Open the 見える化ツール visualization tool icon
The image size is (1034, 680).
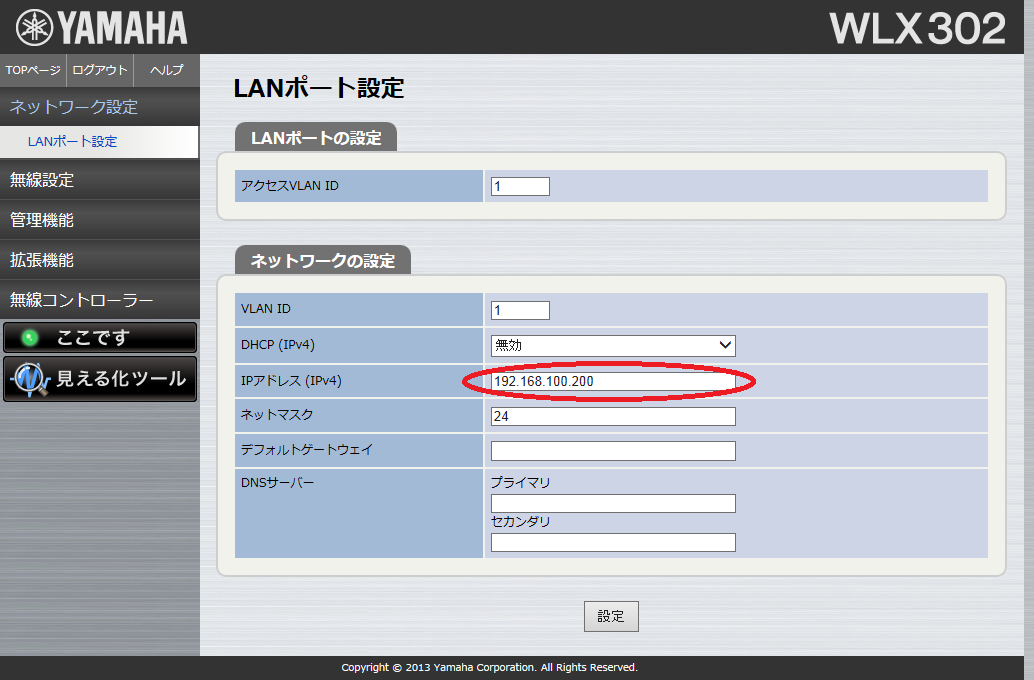[x=30, y=379]
